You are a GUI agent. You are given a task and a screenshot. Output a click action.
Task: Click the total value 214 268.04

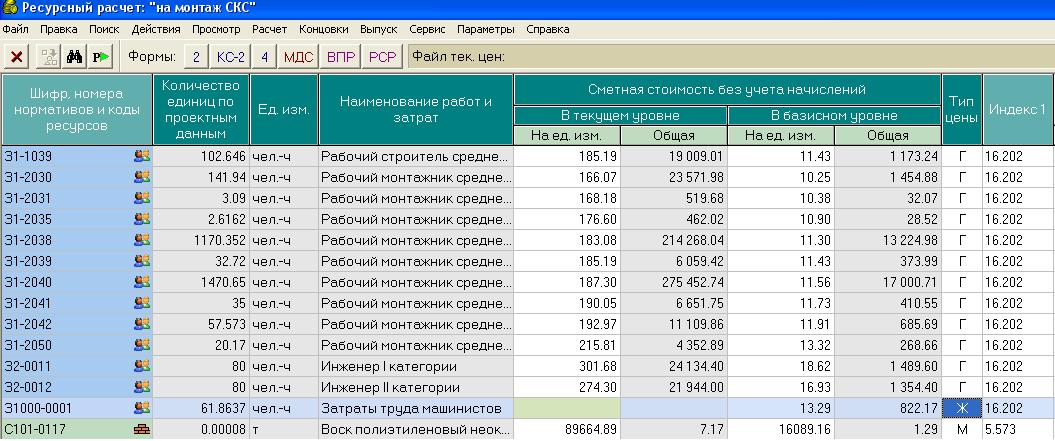(x=674, y=240)
